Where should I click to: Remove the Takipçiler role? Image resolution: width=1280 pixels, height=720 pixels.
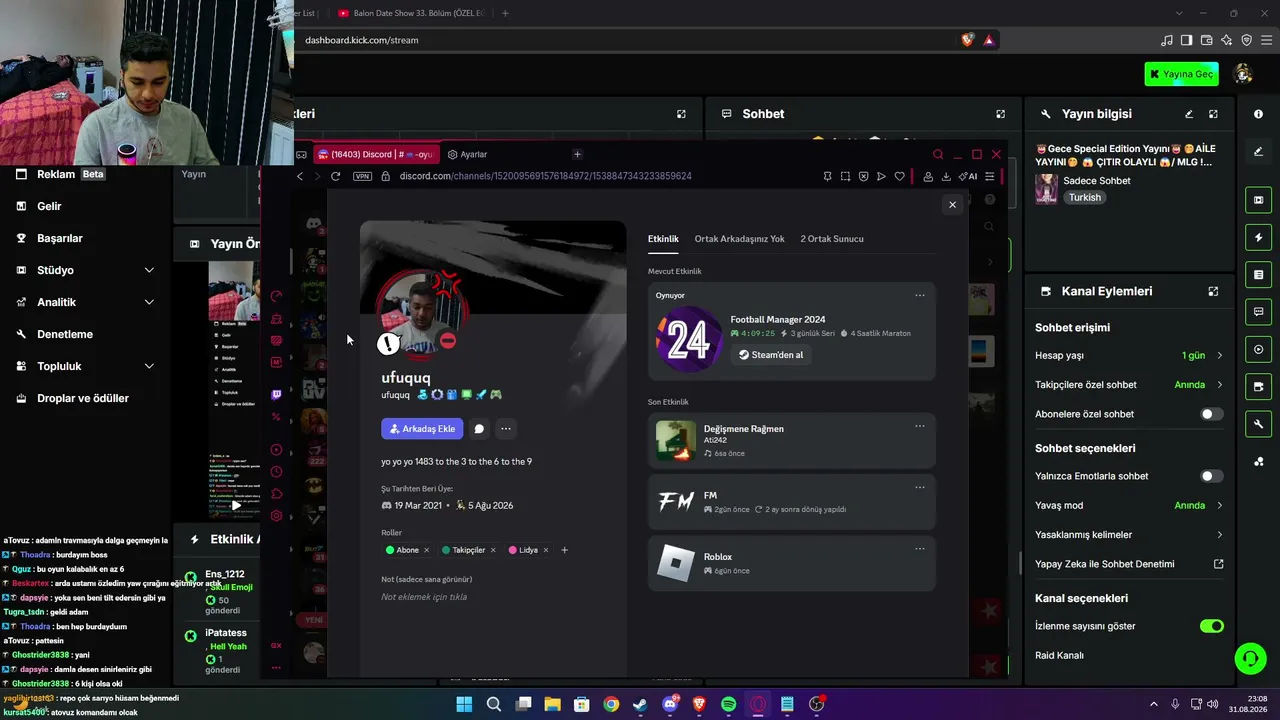click(x=492, y=550)
